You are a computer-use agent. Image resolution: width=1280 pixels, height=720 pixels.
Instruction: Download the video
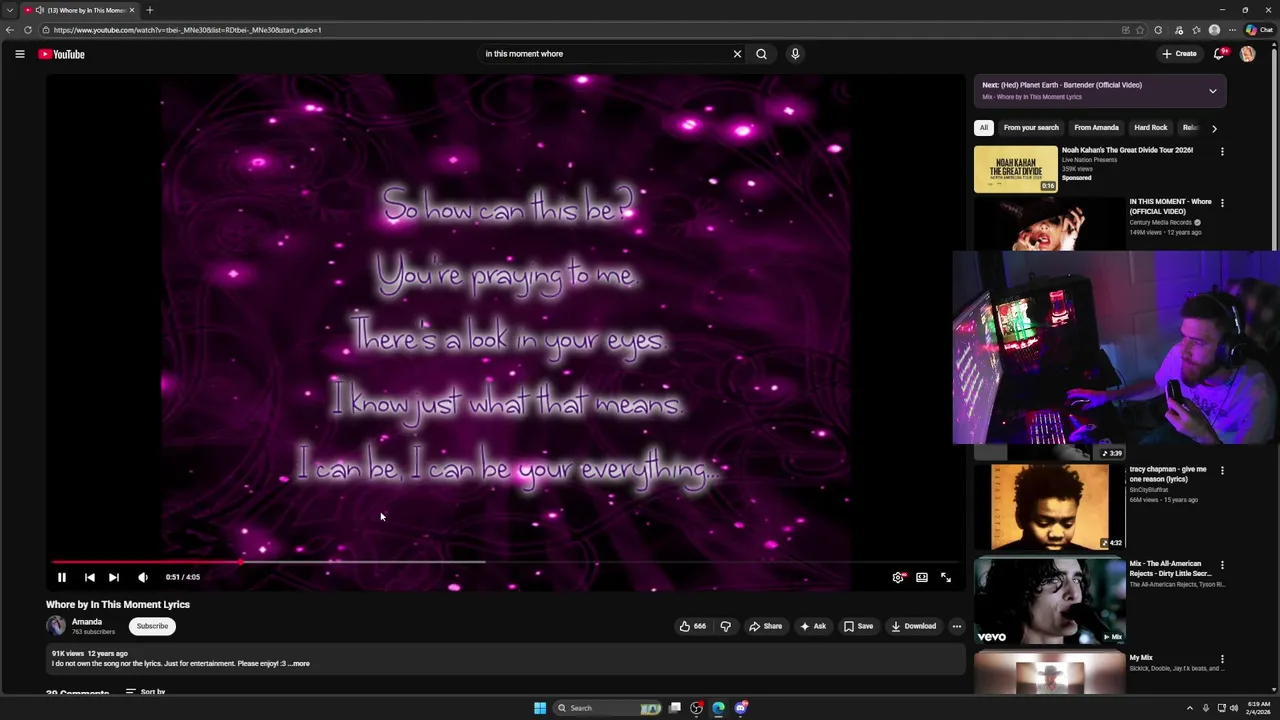(x=914, y=626)
